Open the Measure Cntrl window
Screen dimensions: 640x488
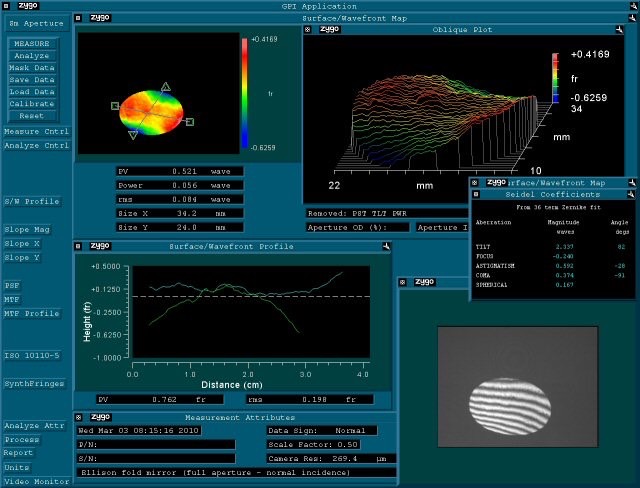[x=36, y=132]
